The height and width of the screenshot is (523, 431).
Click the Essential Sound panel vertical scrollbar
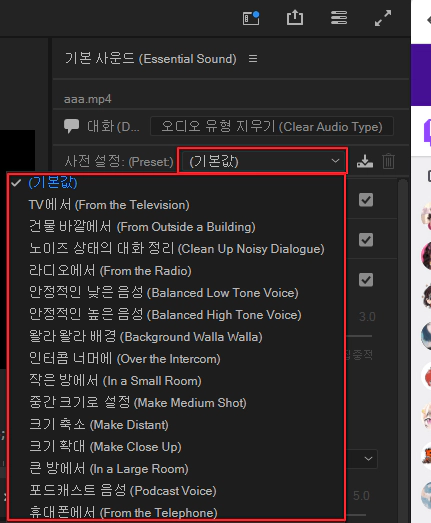coord(403,350)
